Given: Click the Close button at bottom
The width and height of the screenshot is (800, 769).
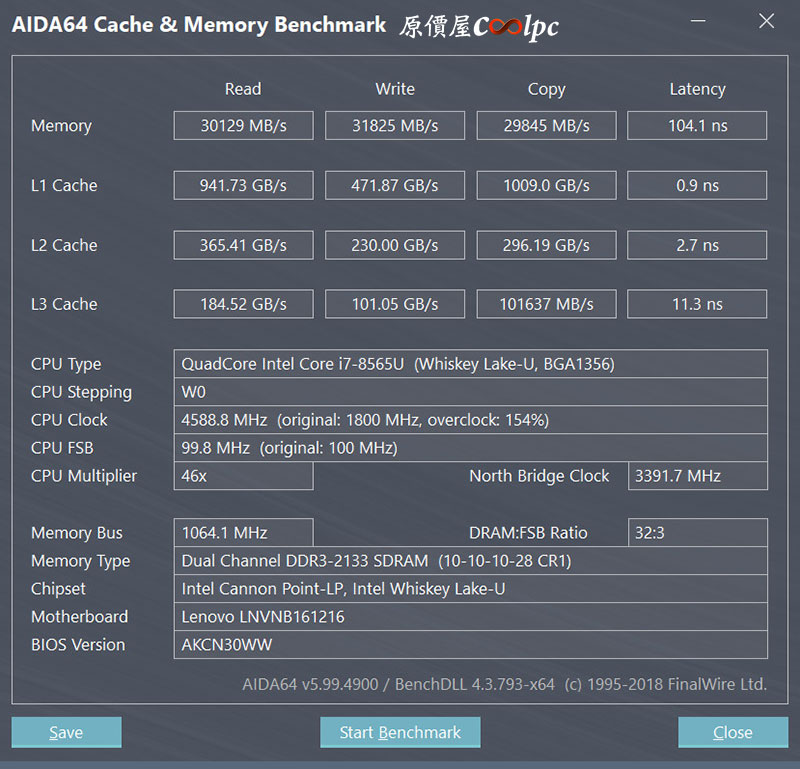Looking at the screenshot, I should pos(733,732).
